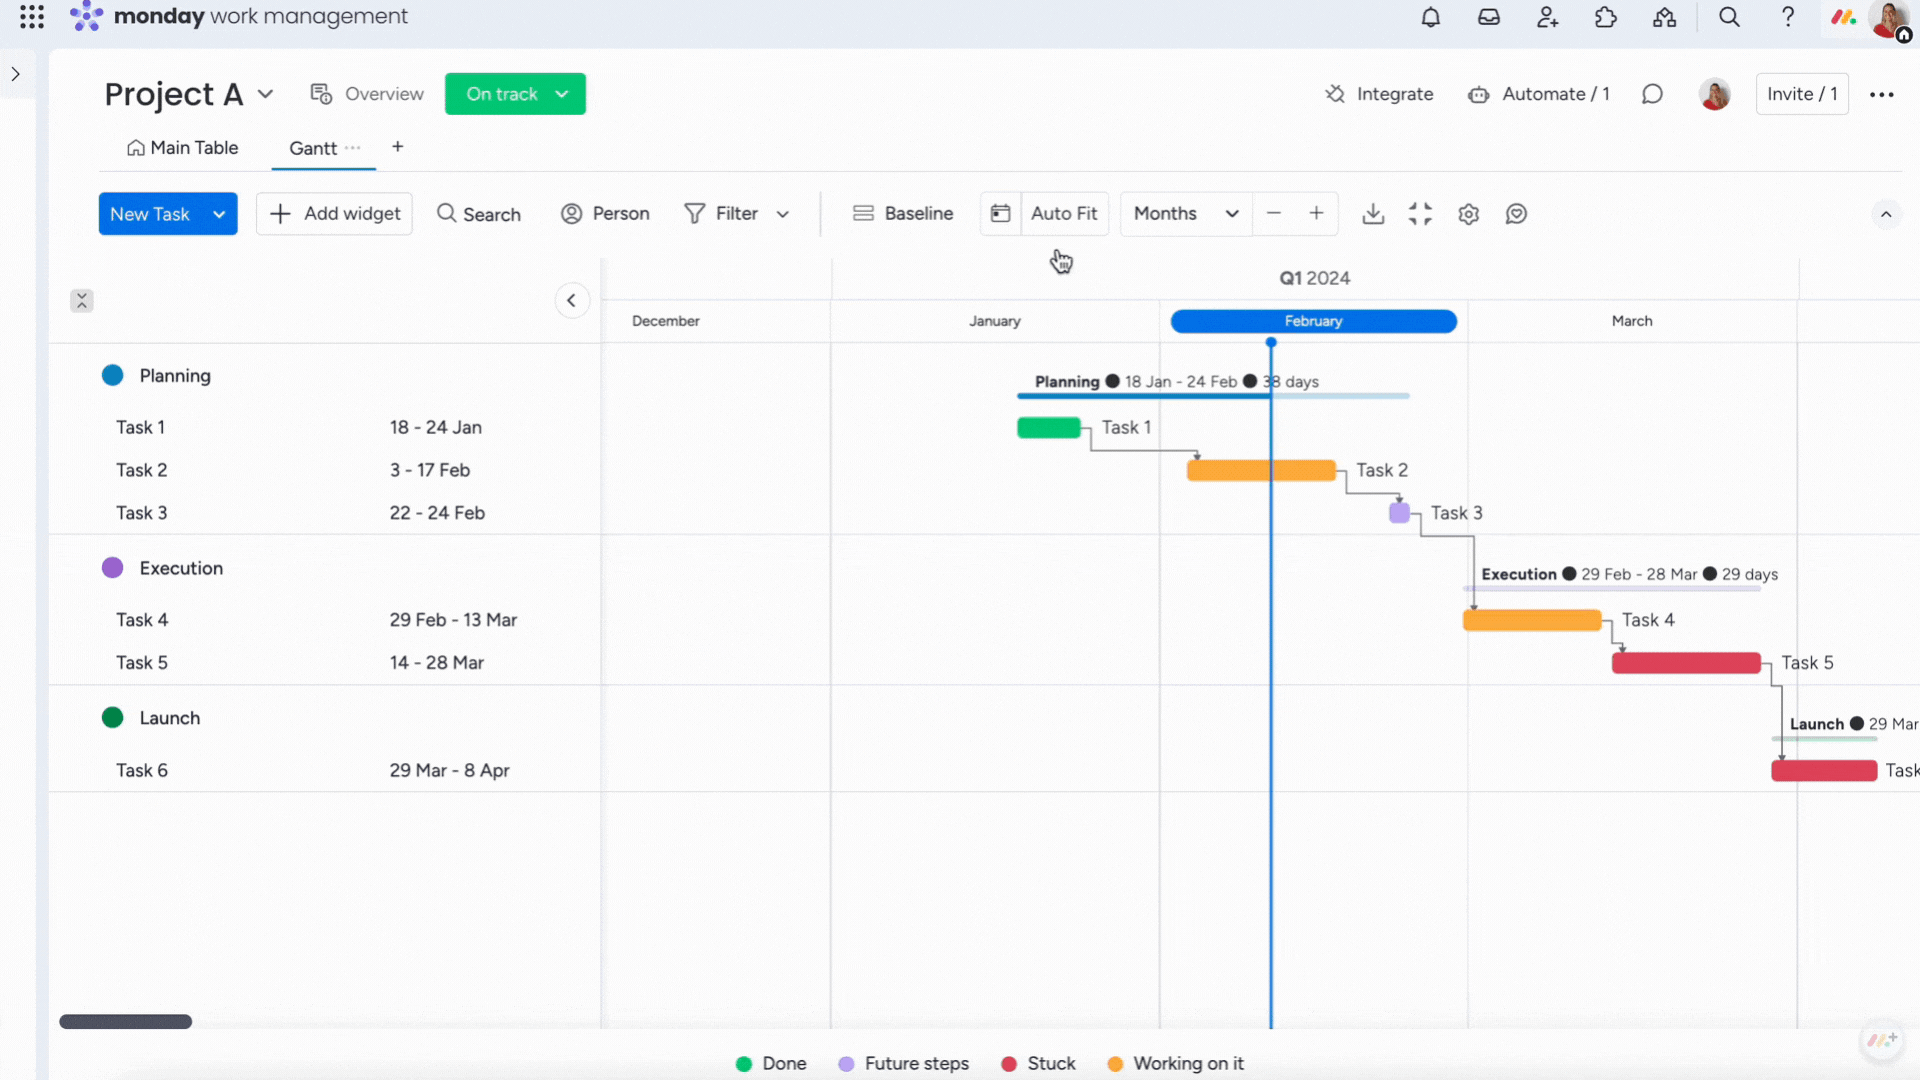
Task: Click the collapse all groups X icon
Action: pyautogui.click(x=82, y=300)
